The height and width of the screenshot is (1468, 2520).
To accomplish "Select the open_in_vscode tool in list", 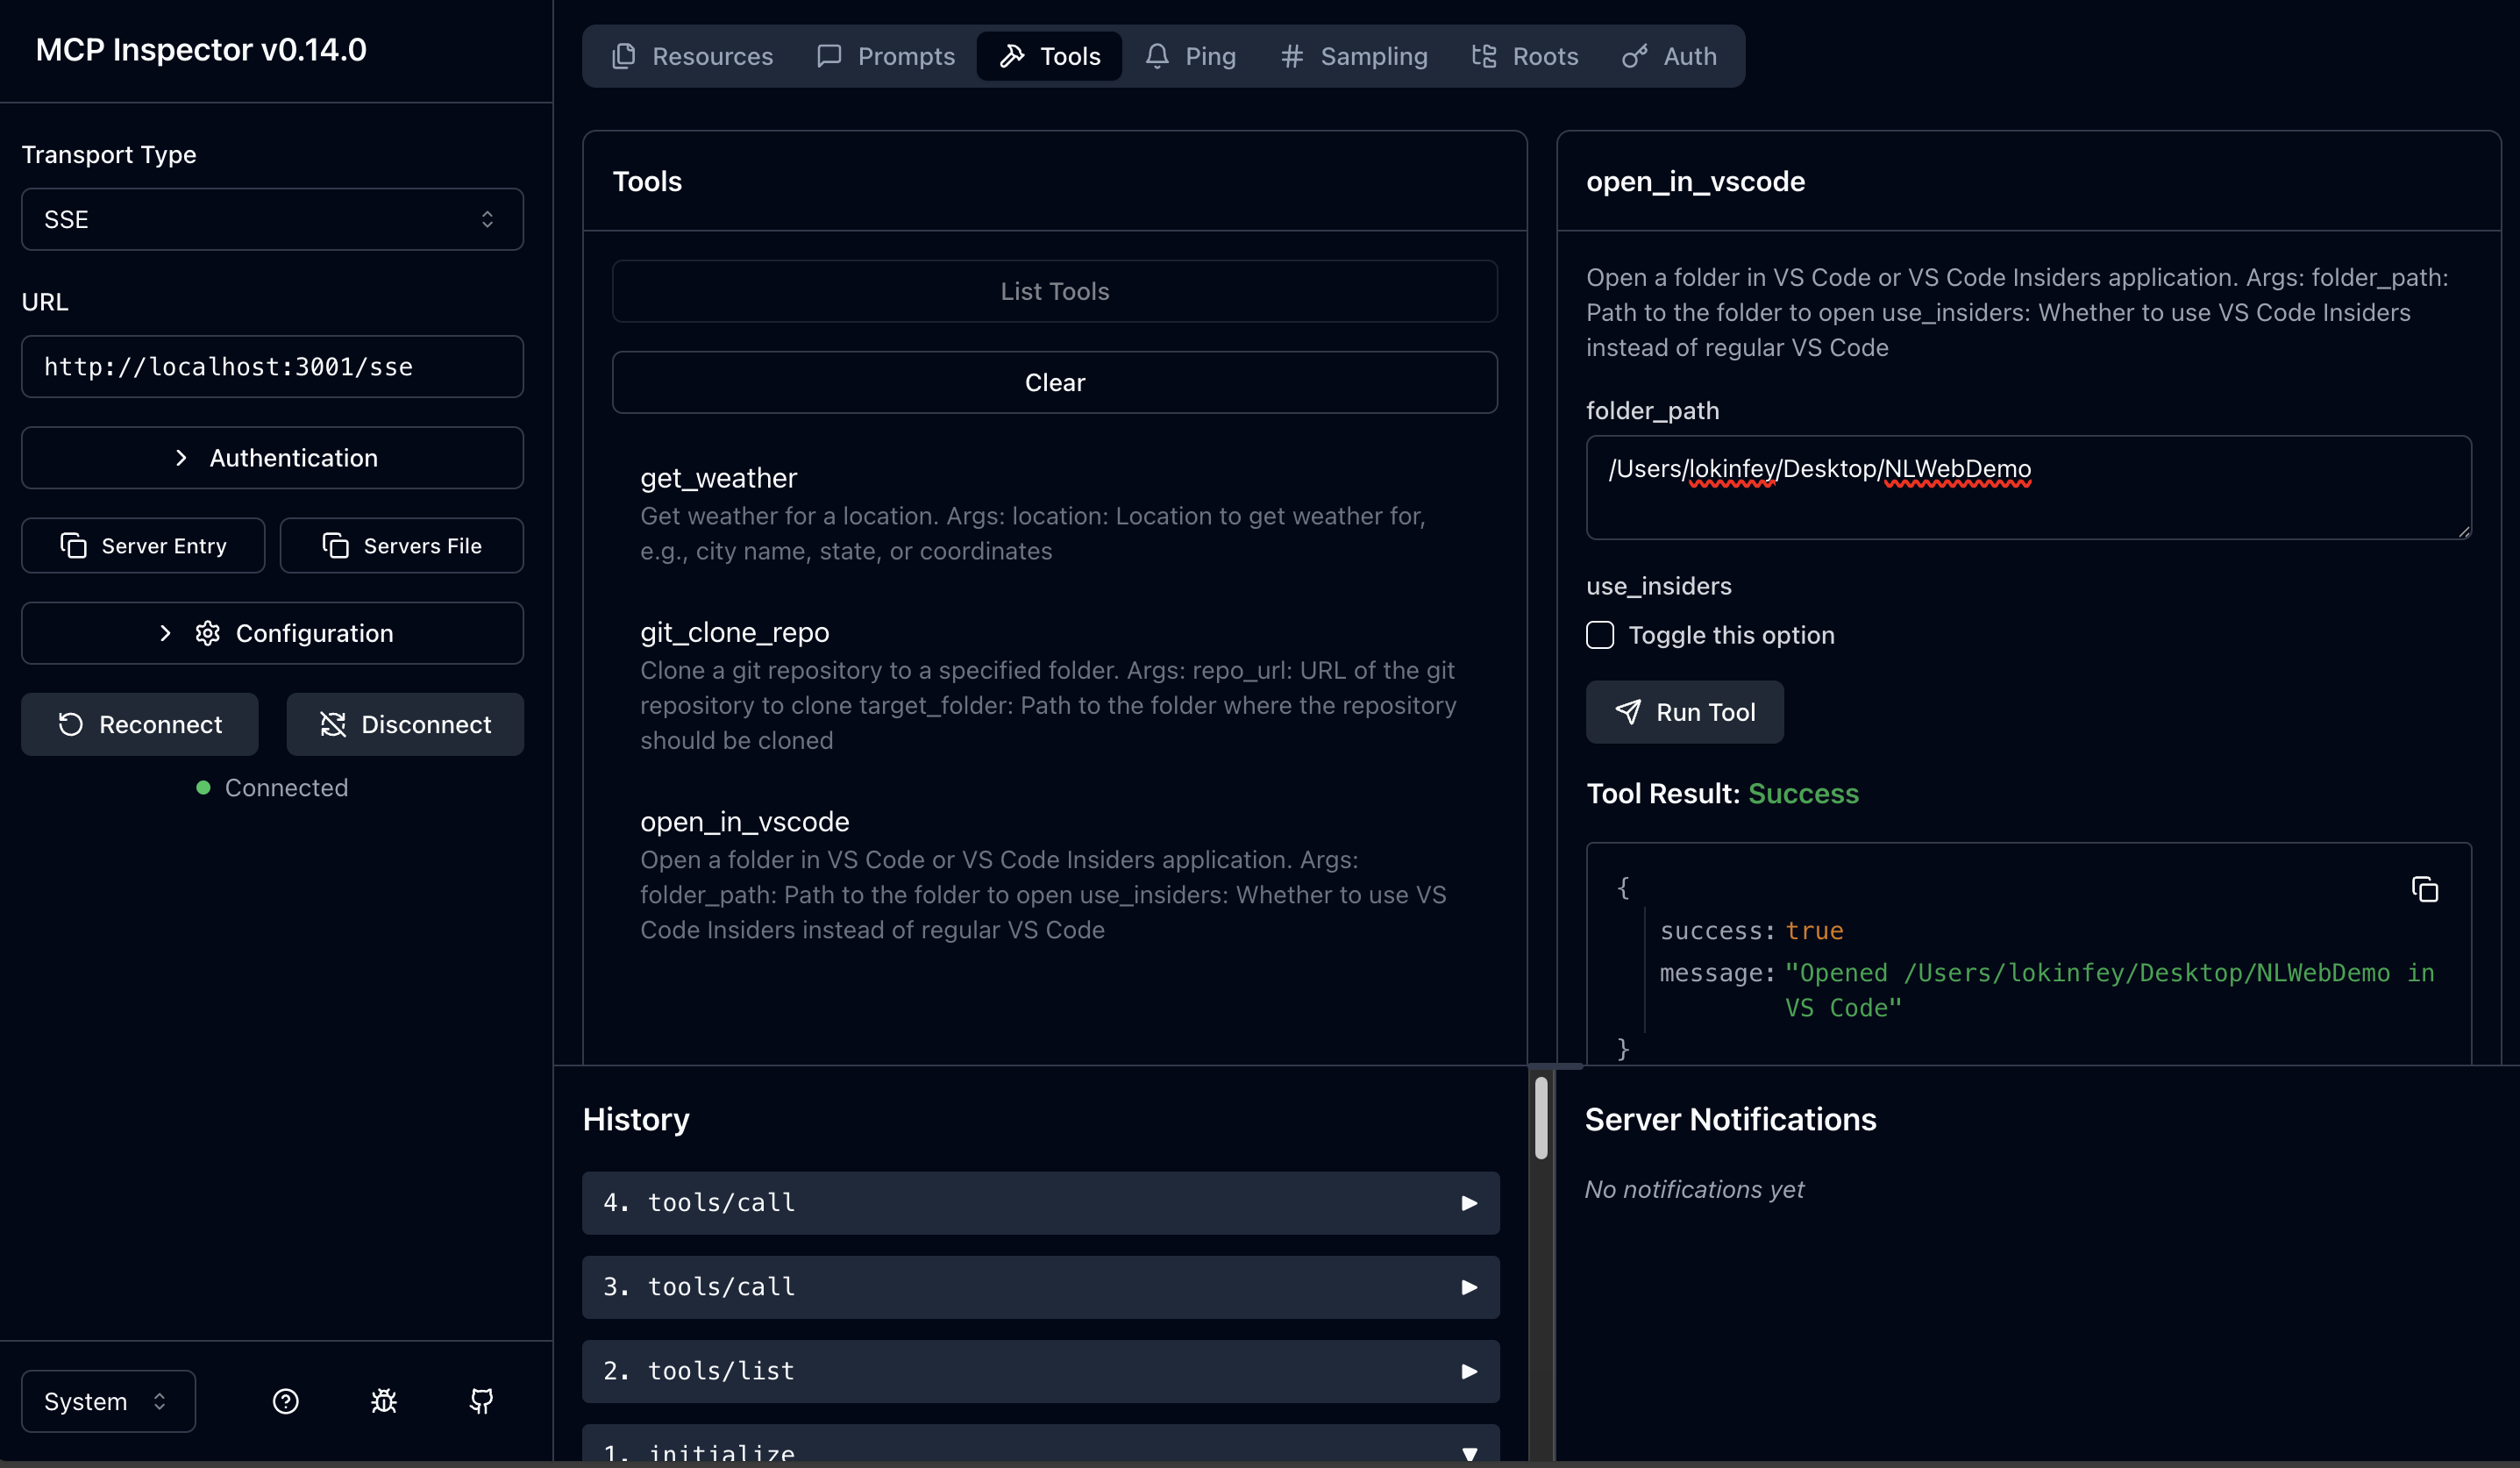I will click(1055, 875).
